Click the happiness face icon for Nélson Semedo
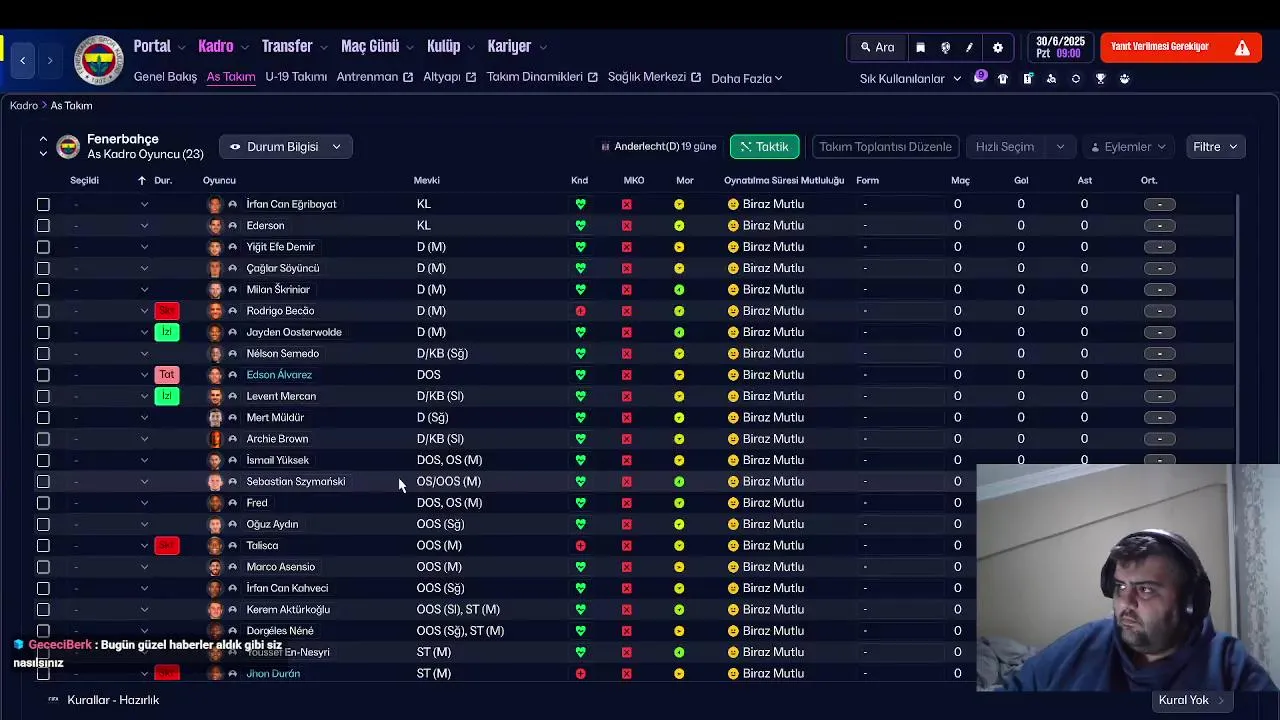Screen dimensions: 1280x720 tap(733, 353)
